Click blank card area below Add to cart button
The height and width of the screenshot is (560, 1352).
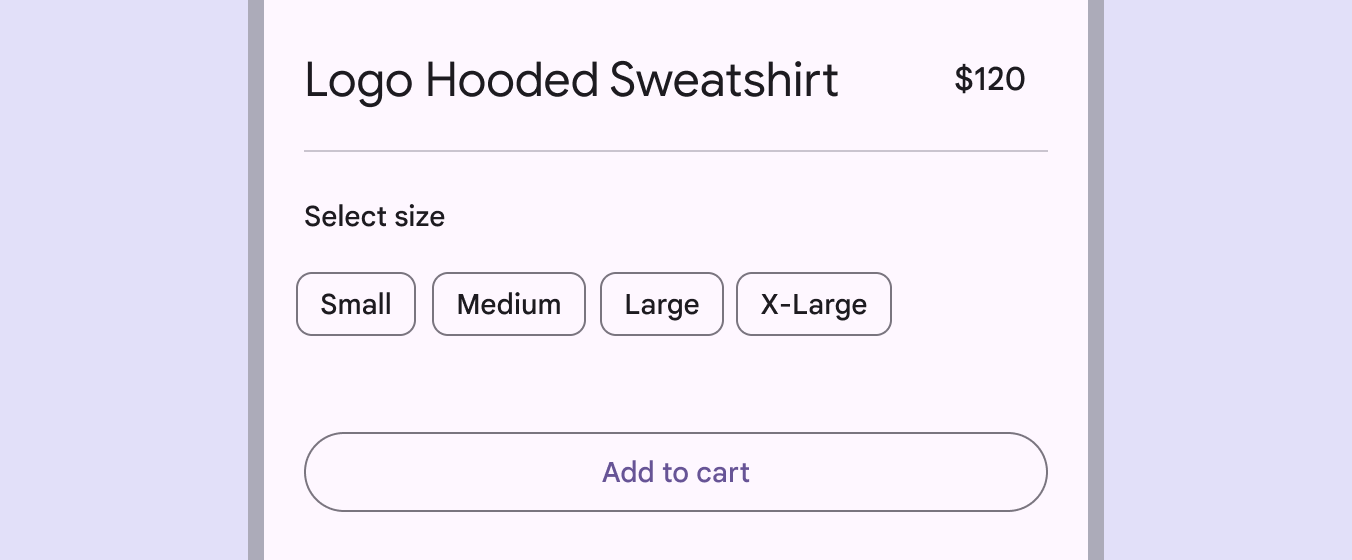676,536
